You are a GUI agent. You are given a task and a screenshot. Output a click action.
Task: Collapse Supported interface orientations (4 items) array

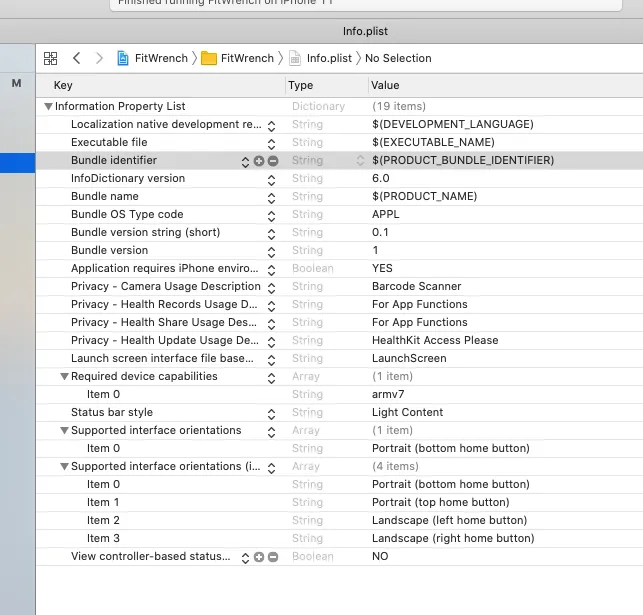tap(64, 467)
